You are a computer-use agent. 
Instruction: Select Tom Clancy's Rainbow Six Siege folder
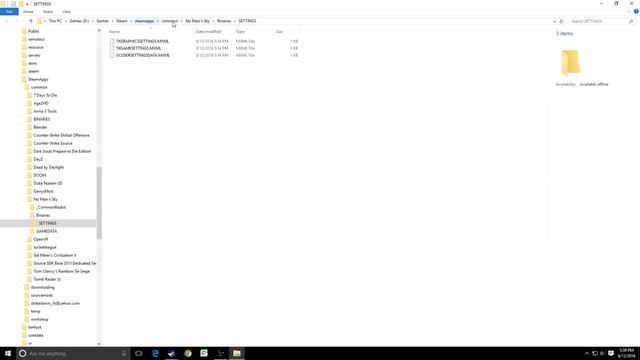[61, 271]
